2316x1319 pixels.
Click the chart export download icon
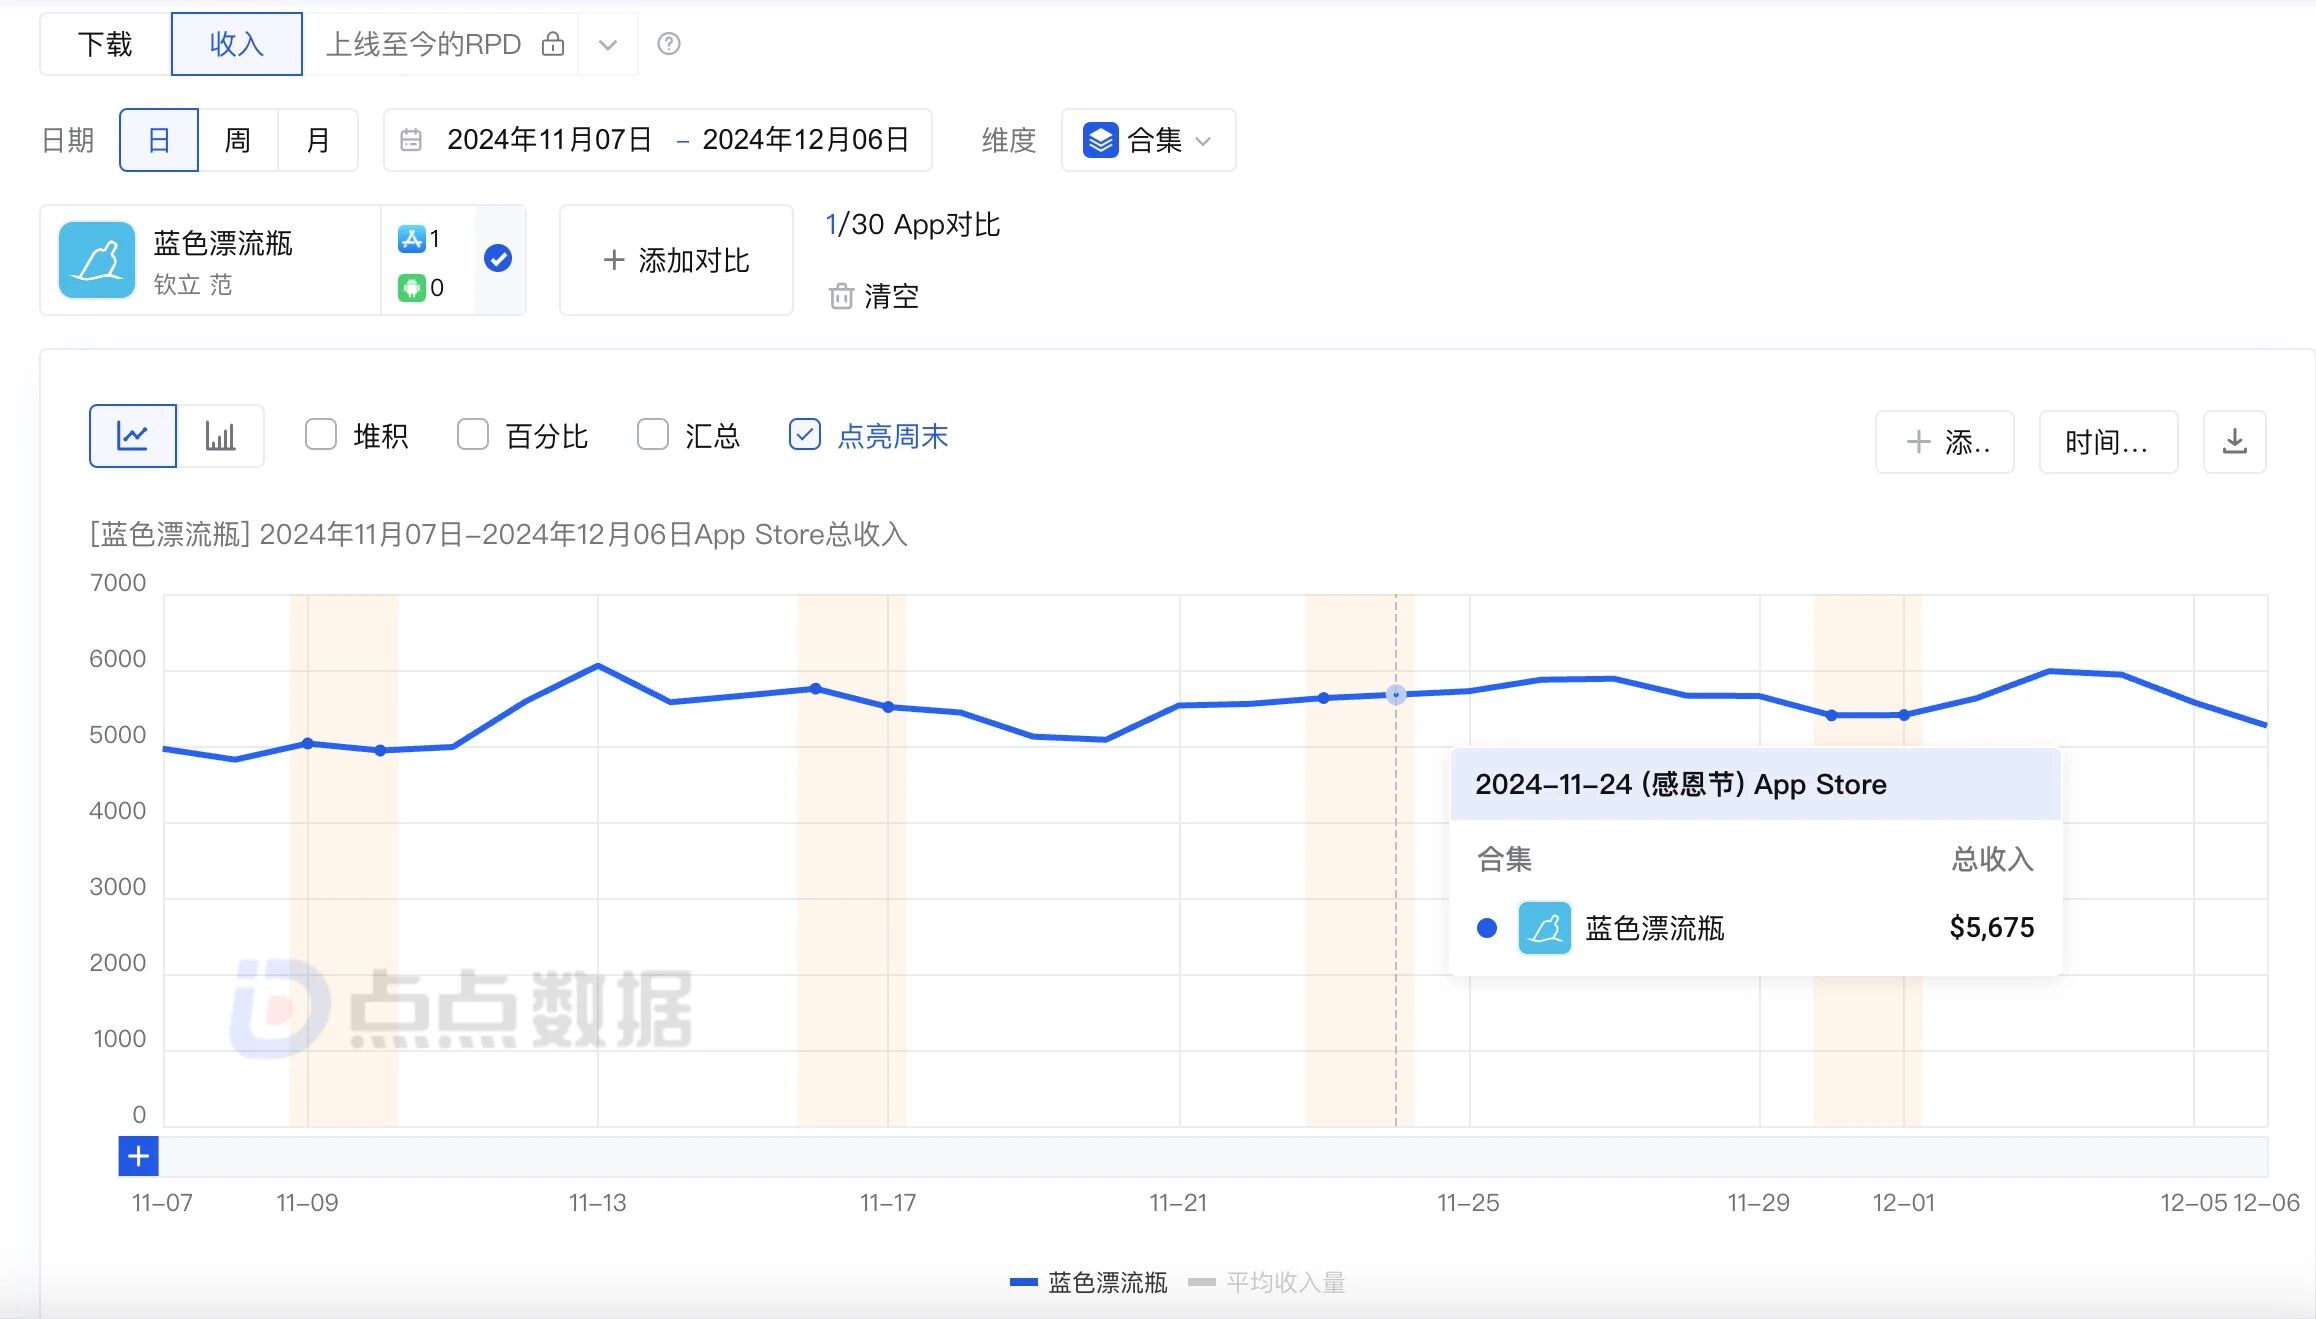(x=2233, y=441)
